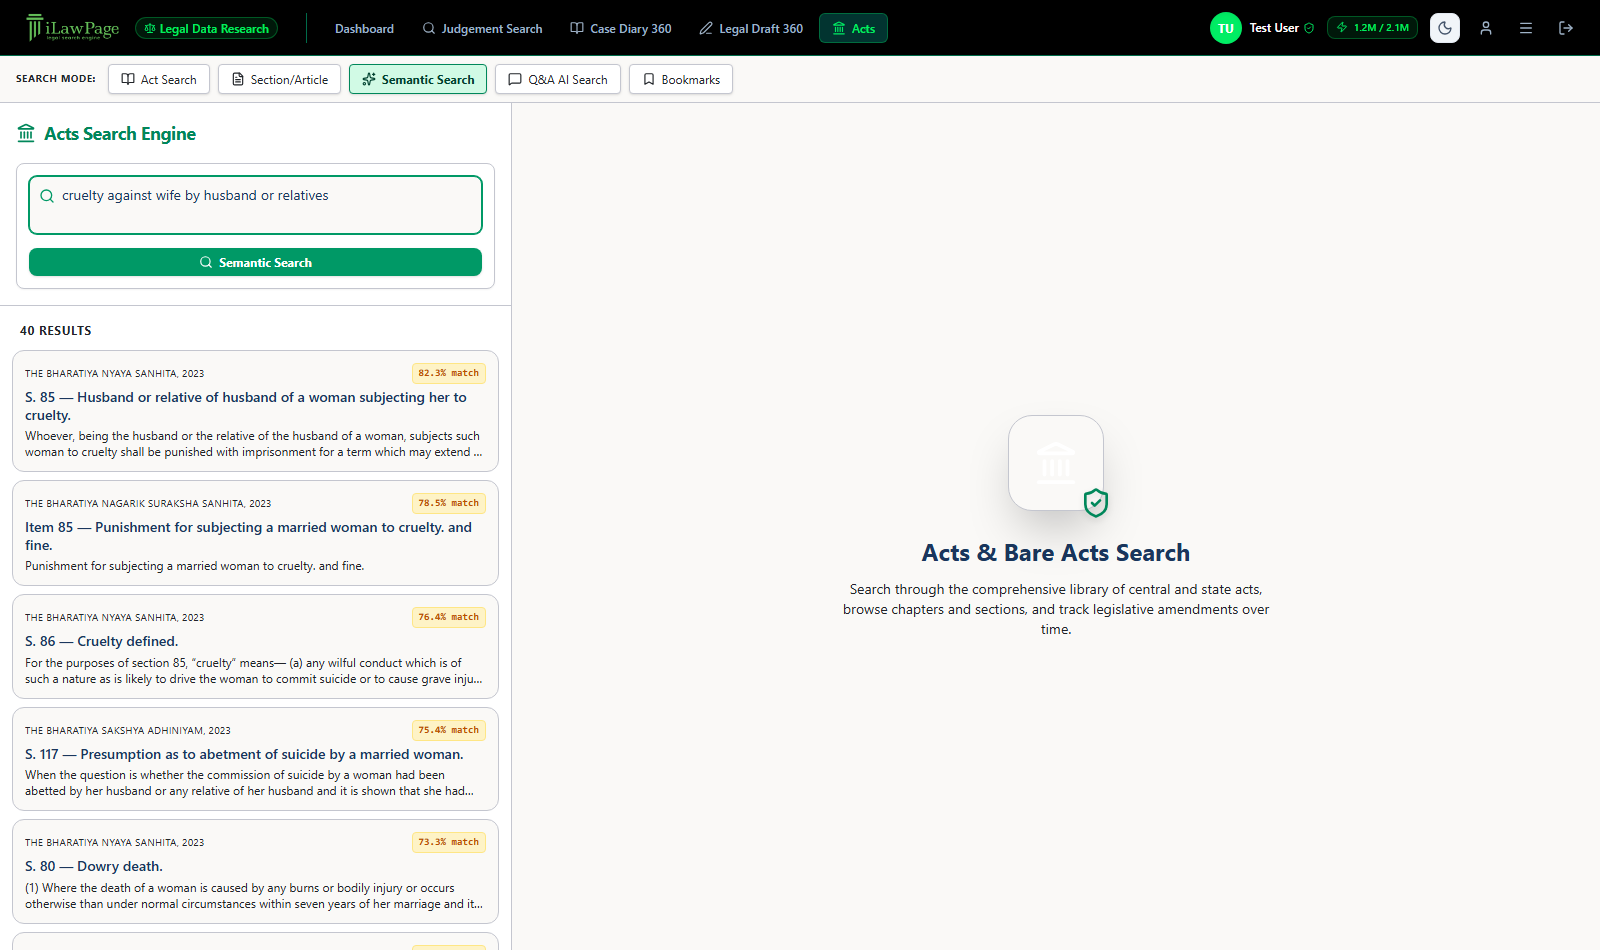Screen dimensions: 1600x950
Task: Switch to Act Search mode
Action: [x=159, y=79]
